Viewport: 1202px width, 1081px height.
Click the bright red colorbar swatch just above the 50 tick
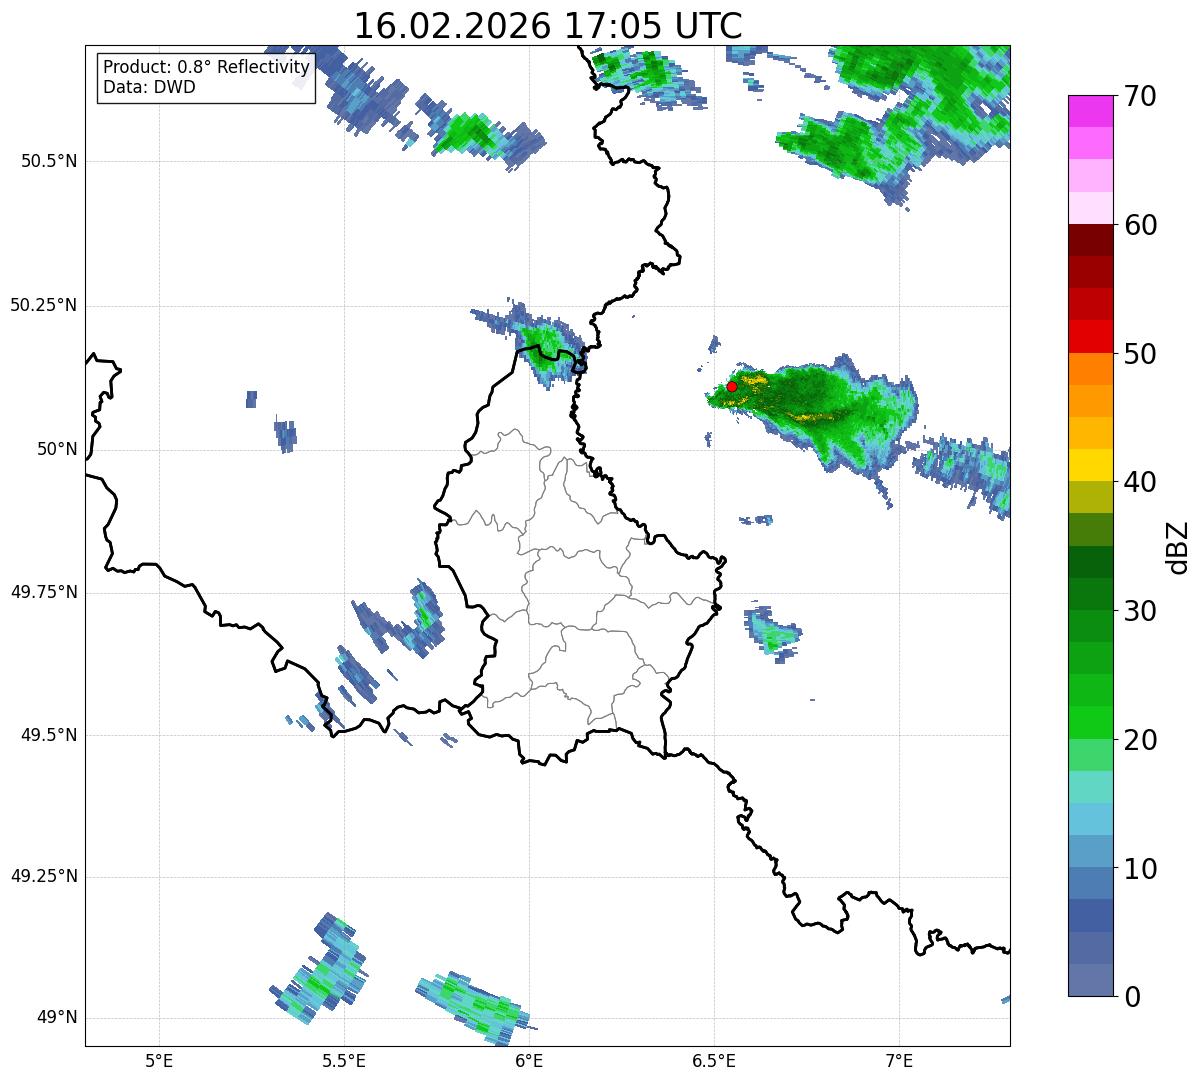[1090, 336]
